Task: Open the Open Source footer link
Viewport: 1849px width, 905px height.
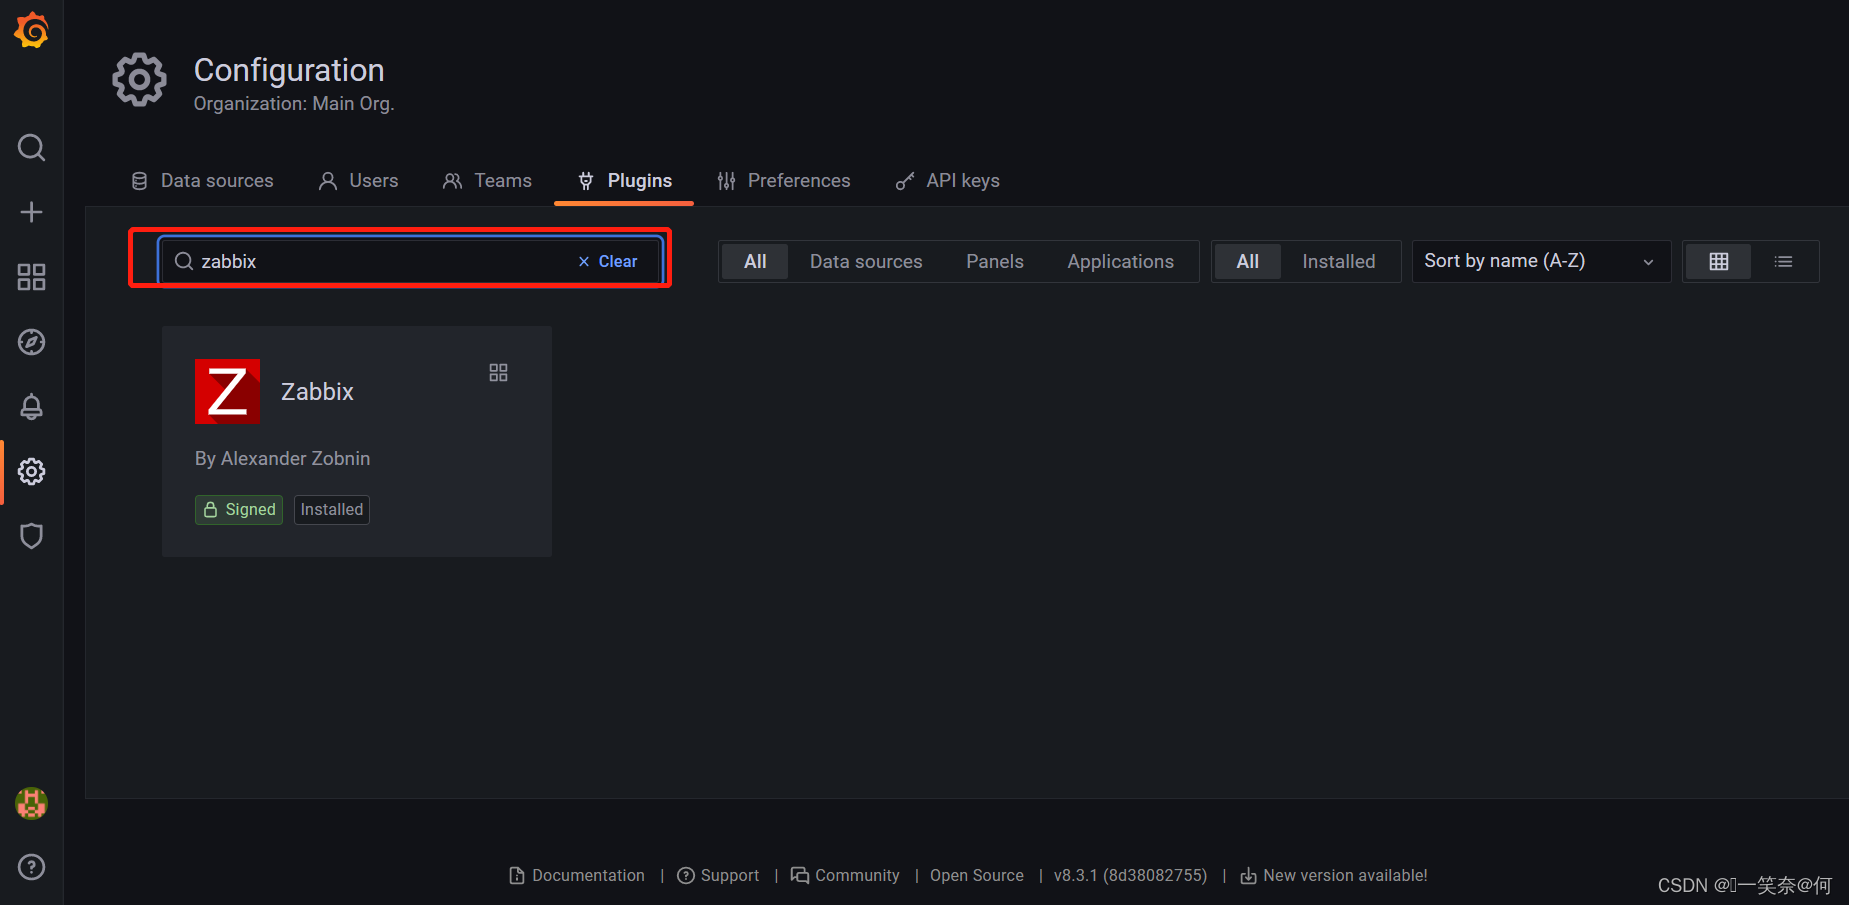Action: (x=977, y=875)
